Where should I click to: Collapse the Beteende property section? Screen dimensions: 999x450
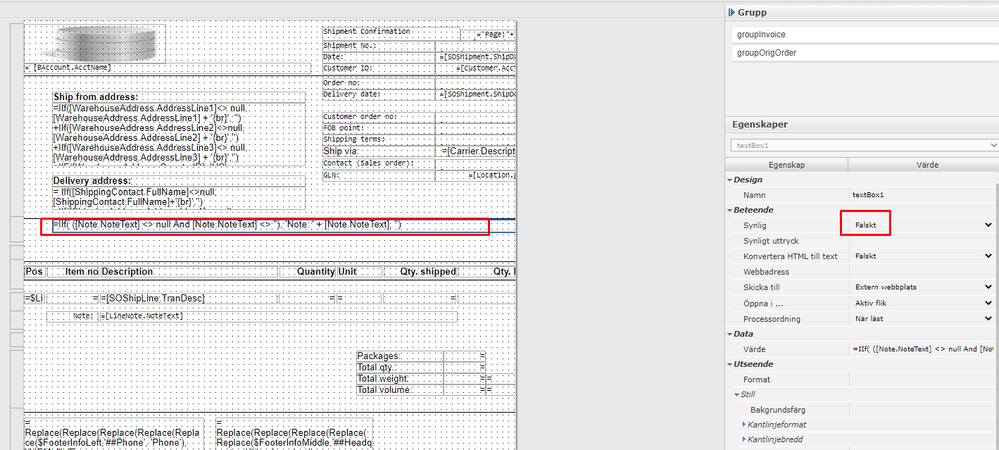(x=730, y=210)
